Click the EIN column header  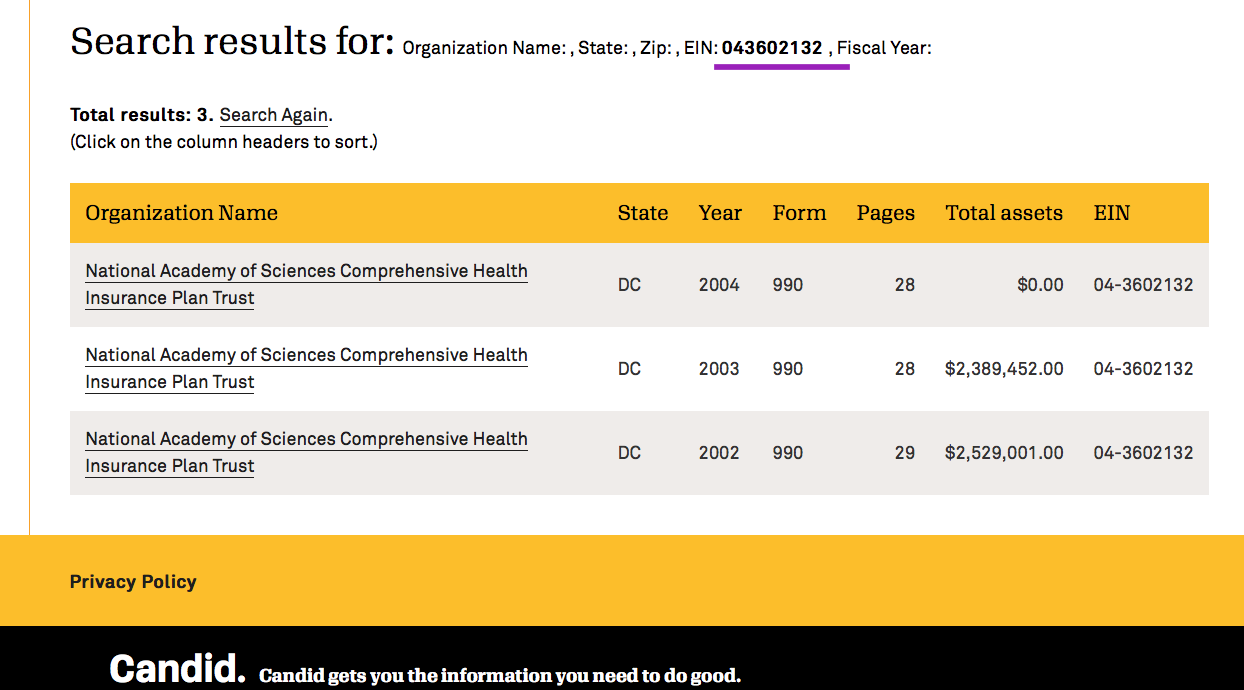click(x=1111, y=213)
